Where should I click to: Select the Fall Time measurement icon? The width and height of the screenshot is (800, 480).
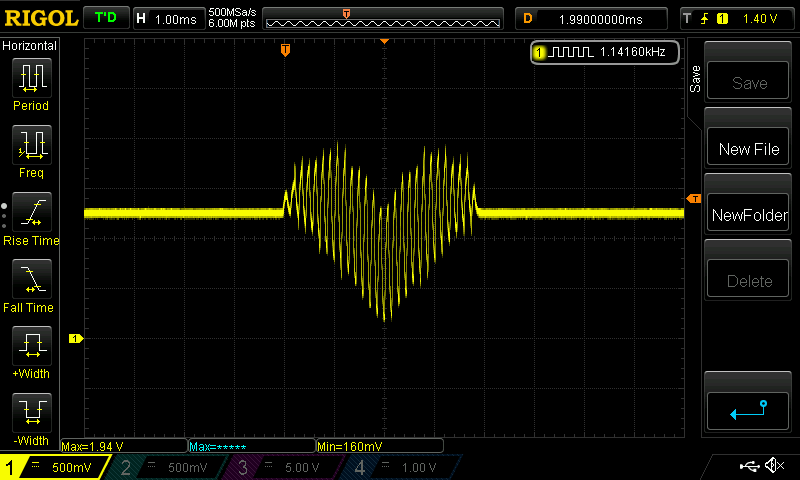[x=32, y=279]
